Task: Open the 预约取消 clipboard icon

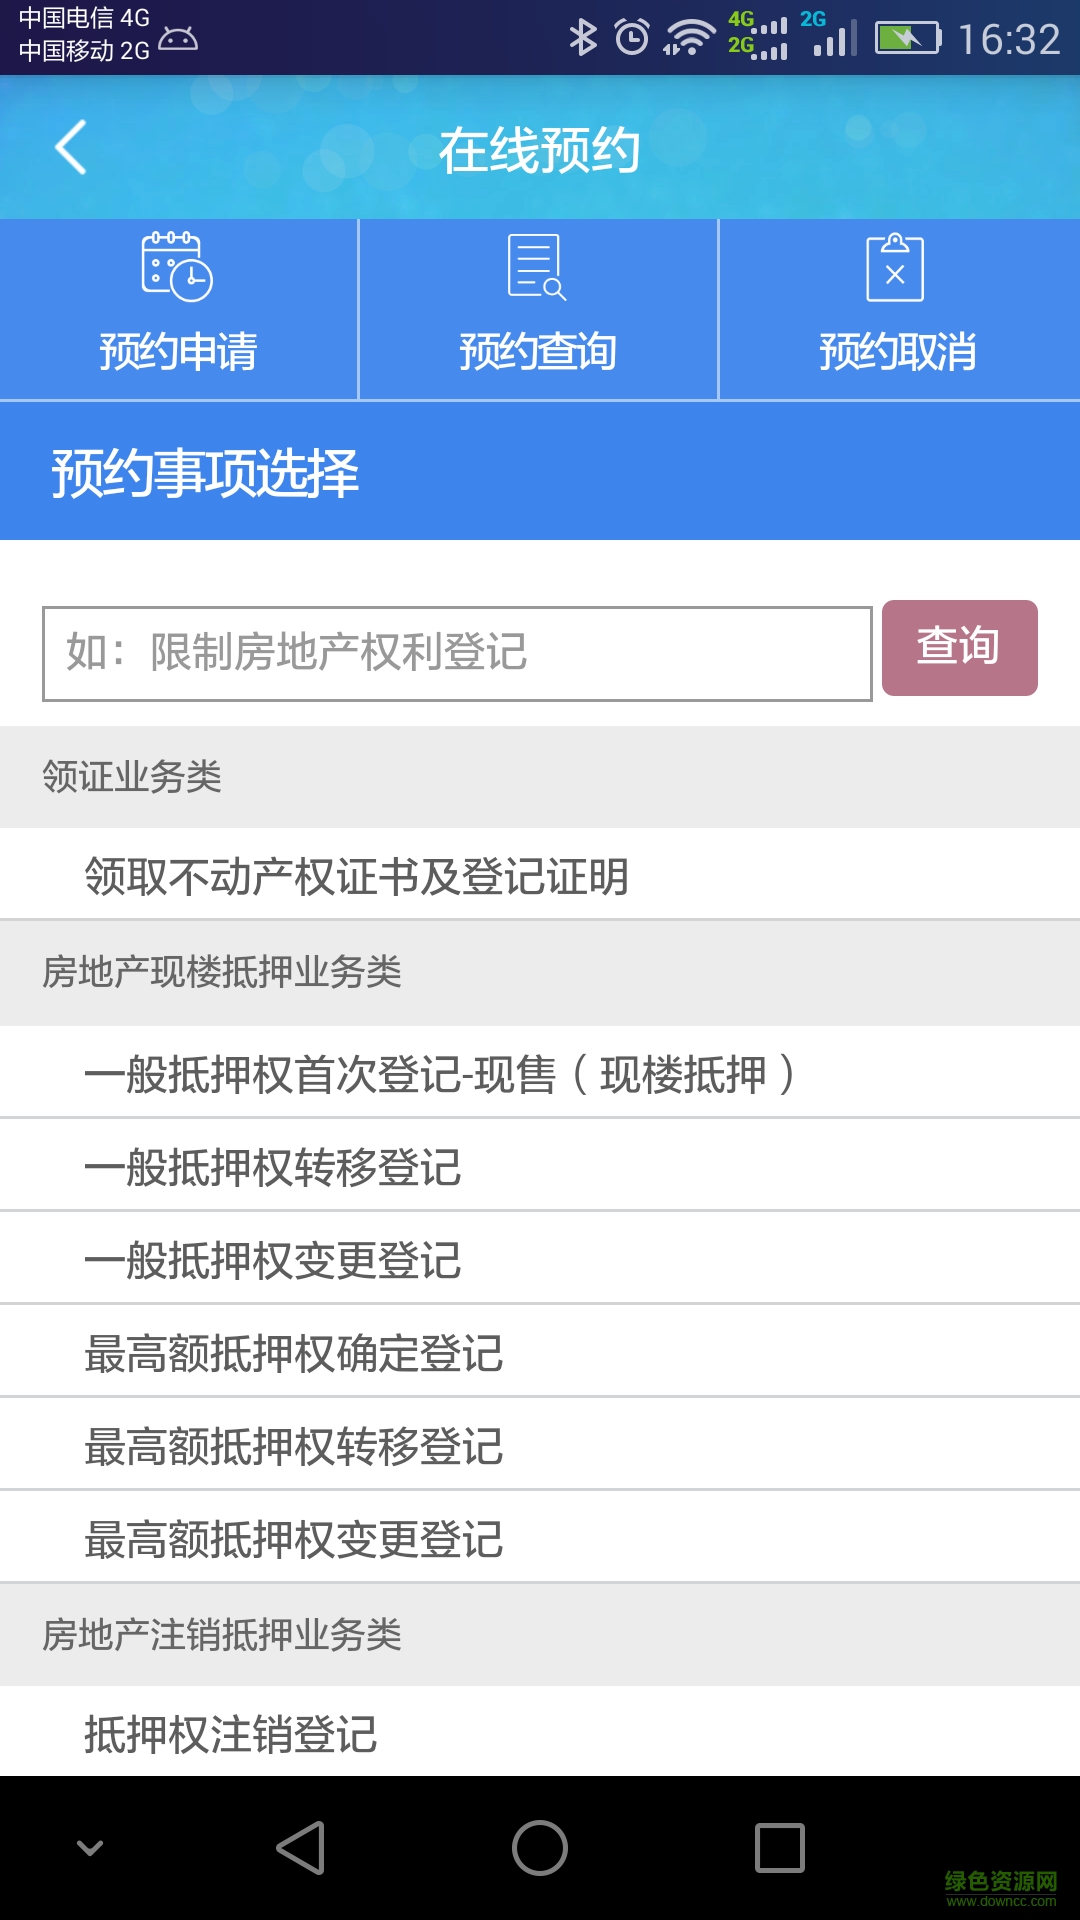Action: (895, 267)
